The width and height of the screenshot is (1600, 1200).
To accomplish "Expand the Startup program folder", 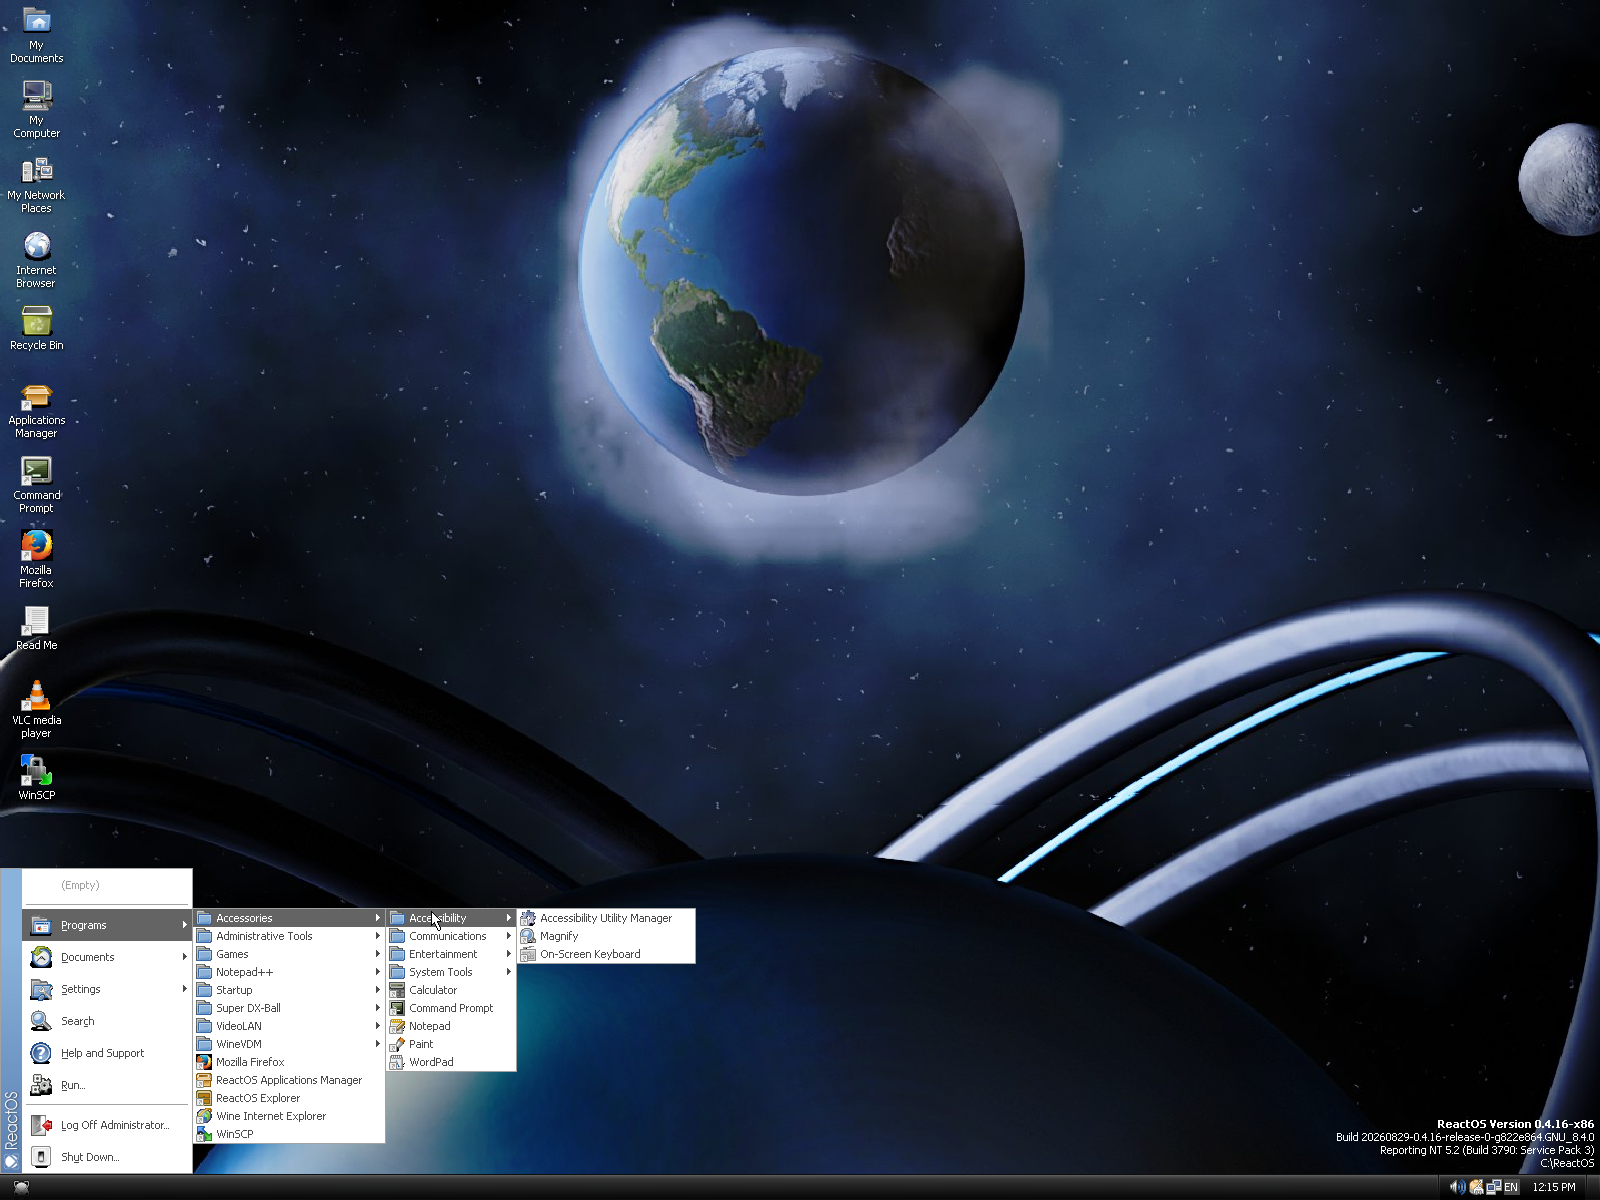I will pyautogui.click(x=289, y=990).
